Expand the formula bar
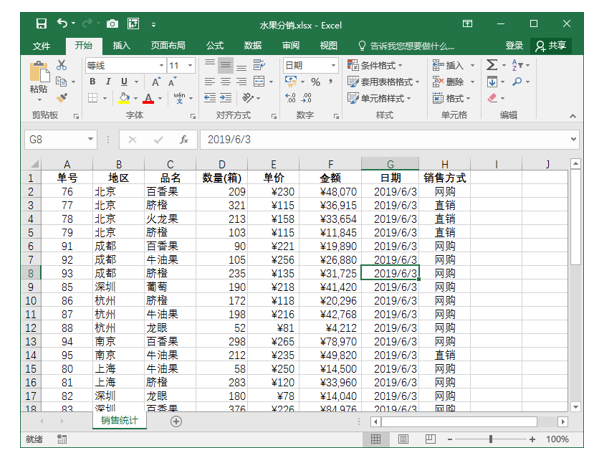Image resolution: width=608 pixels, height=458 pixels. click(573, 139)
